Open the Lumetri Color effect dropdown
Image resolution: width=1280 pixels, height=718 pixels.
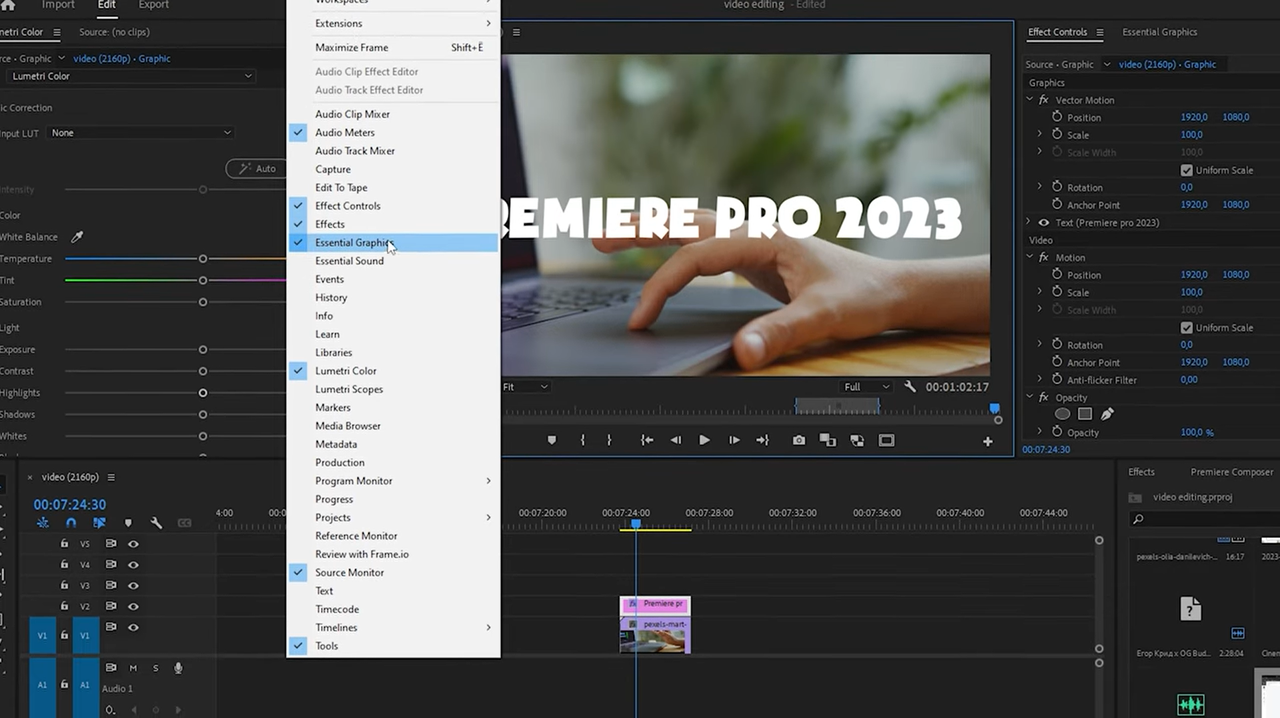(x=130, y=76)
